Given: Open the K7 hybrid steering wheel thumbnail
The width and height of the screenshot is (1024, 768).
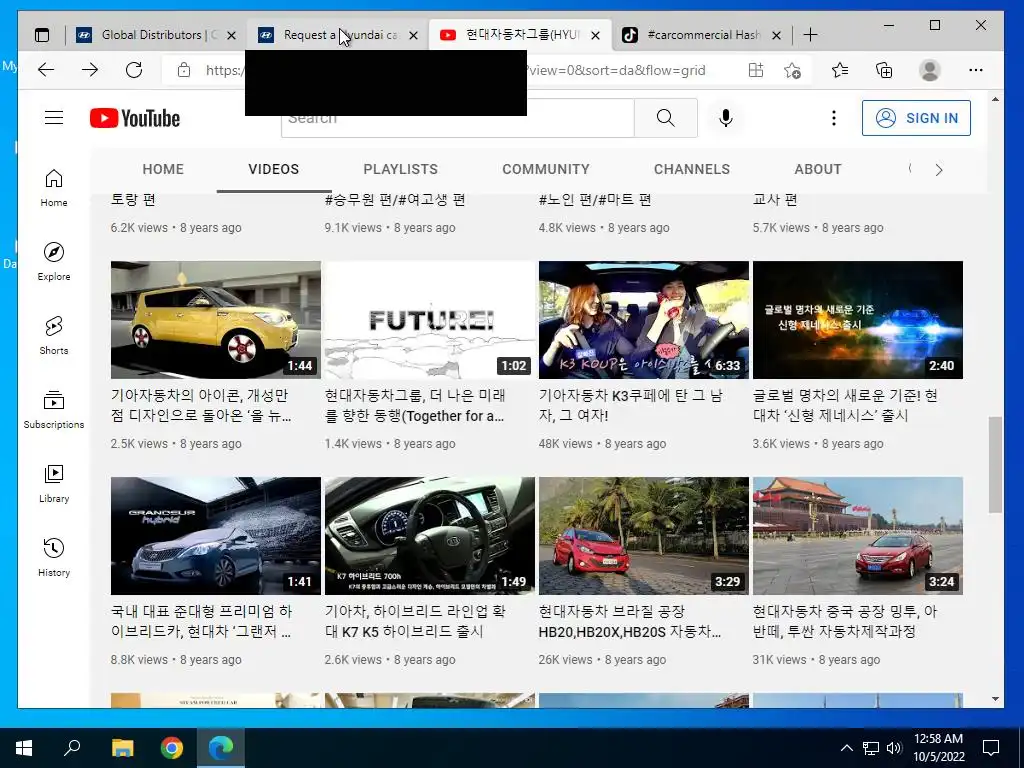Looking at the screenshot, I should point(430,536).
